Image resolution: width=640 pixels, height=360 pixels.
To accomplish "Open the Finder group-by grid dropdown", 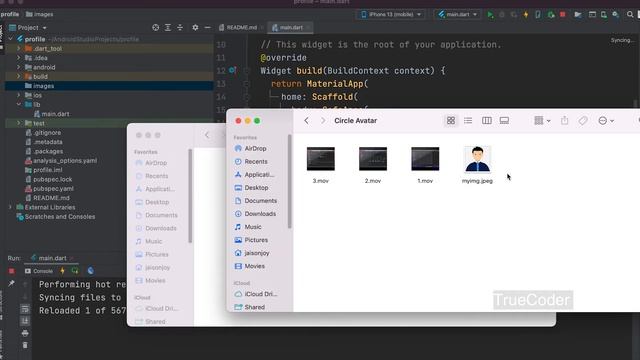I will point(542,120).
